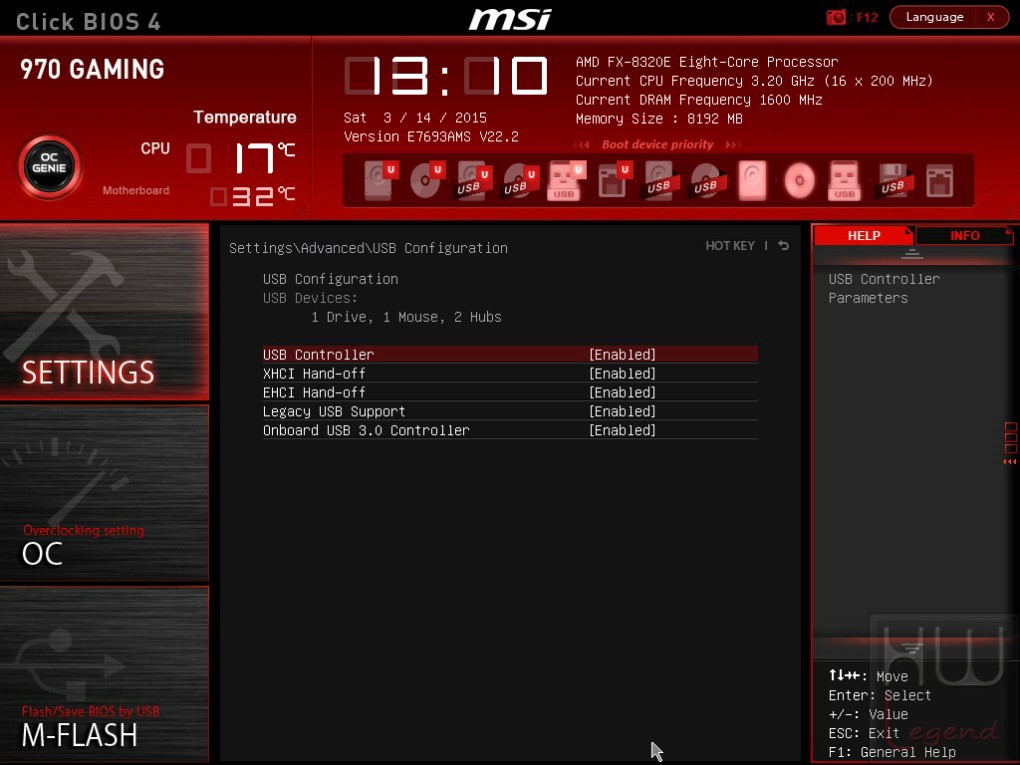Click the left arrows beside Boot device priority
Screen dimensions: 1020x765
(x=582, y=144)
